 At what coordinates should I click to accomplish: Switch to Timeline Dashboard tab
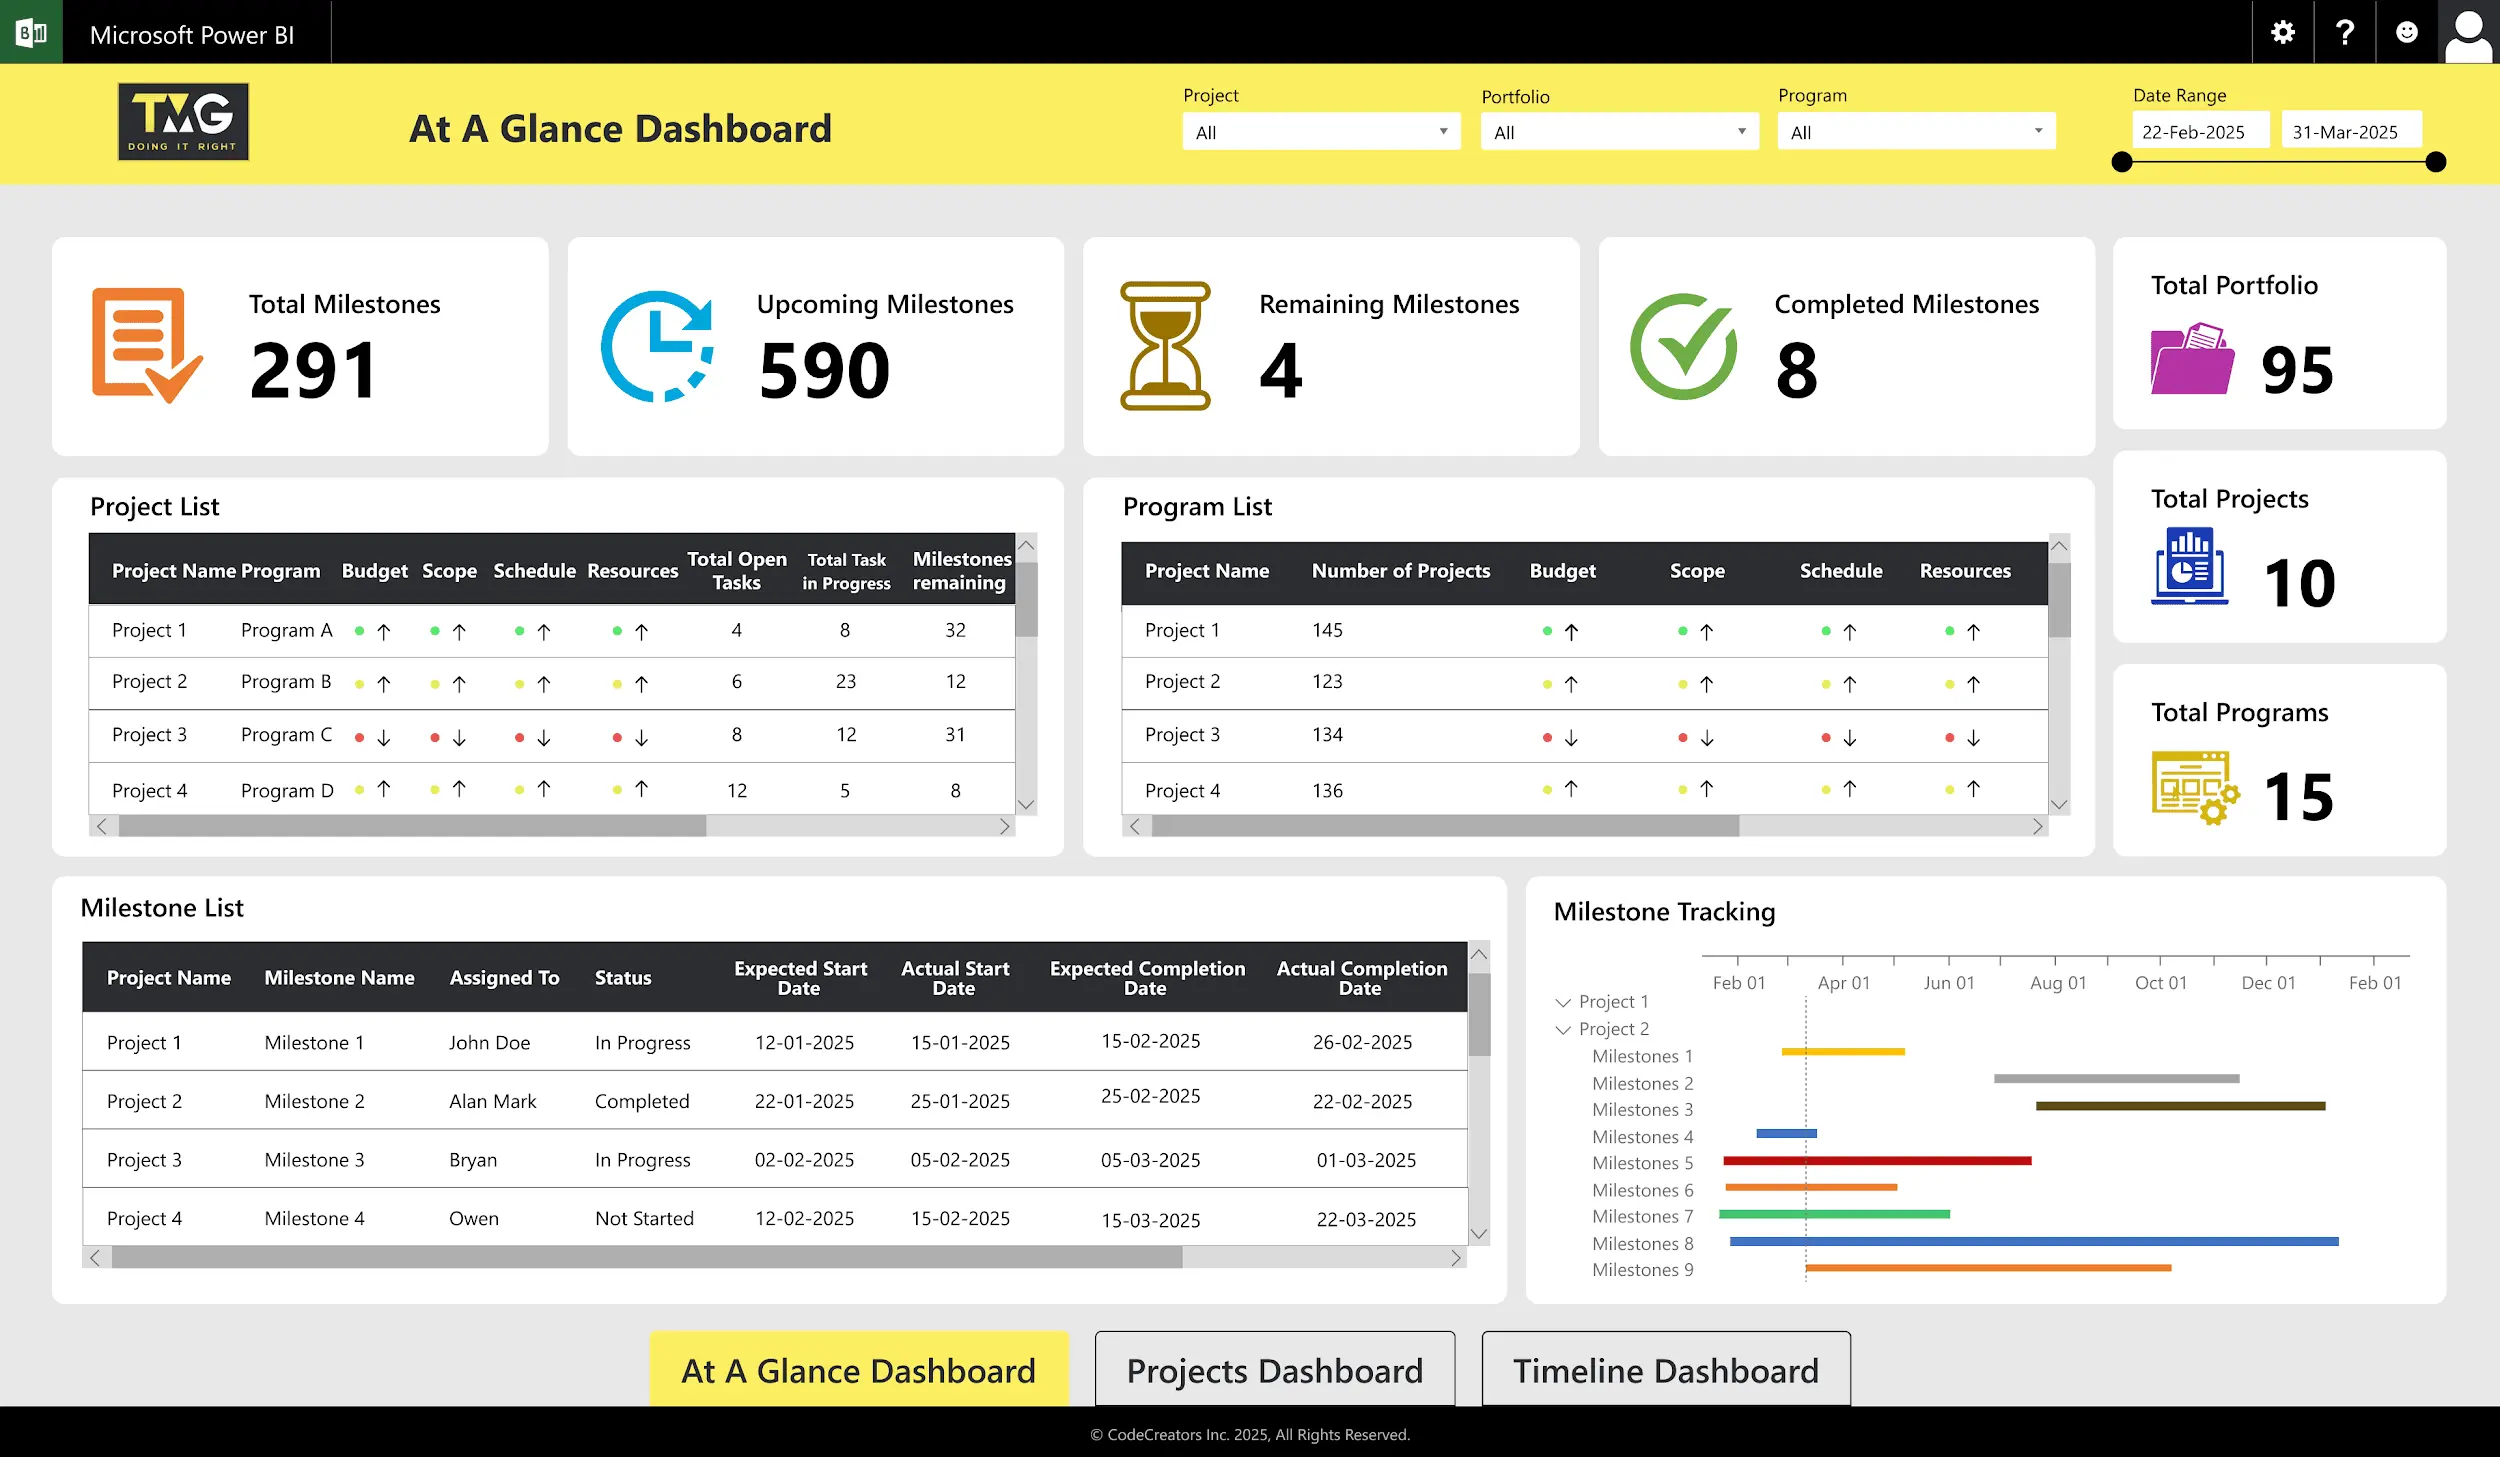point(1665,1370)
